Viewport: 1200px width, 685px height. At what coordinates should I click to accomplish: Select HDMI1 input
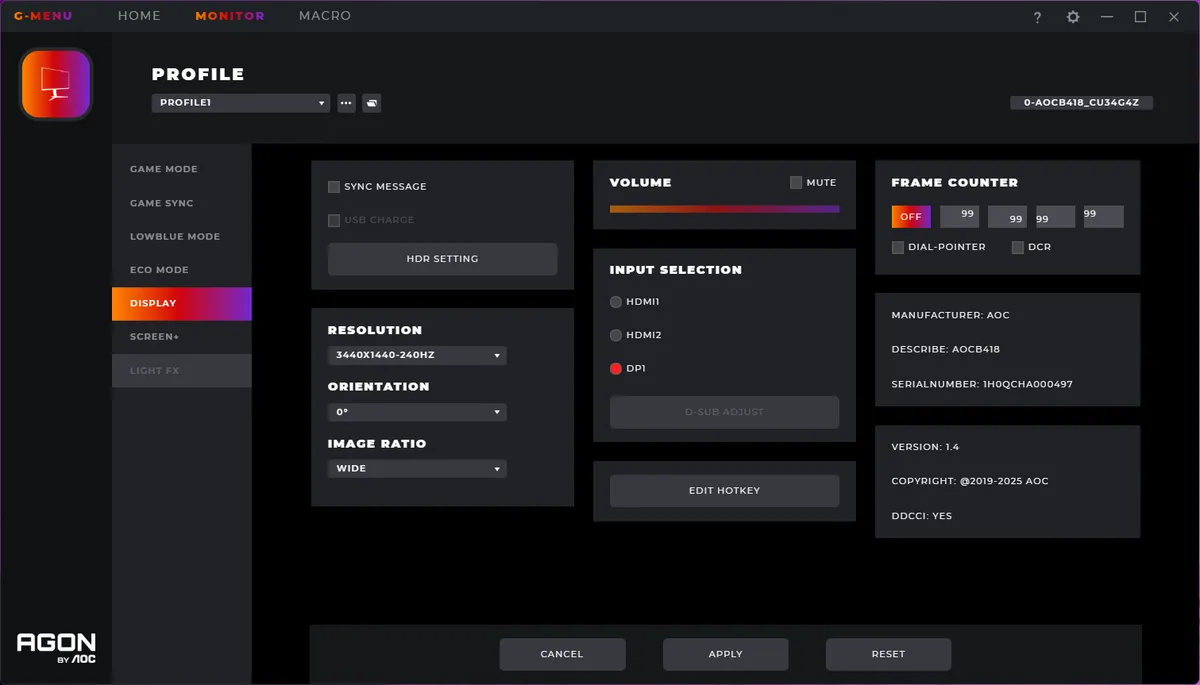point(616,302)
